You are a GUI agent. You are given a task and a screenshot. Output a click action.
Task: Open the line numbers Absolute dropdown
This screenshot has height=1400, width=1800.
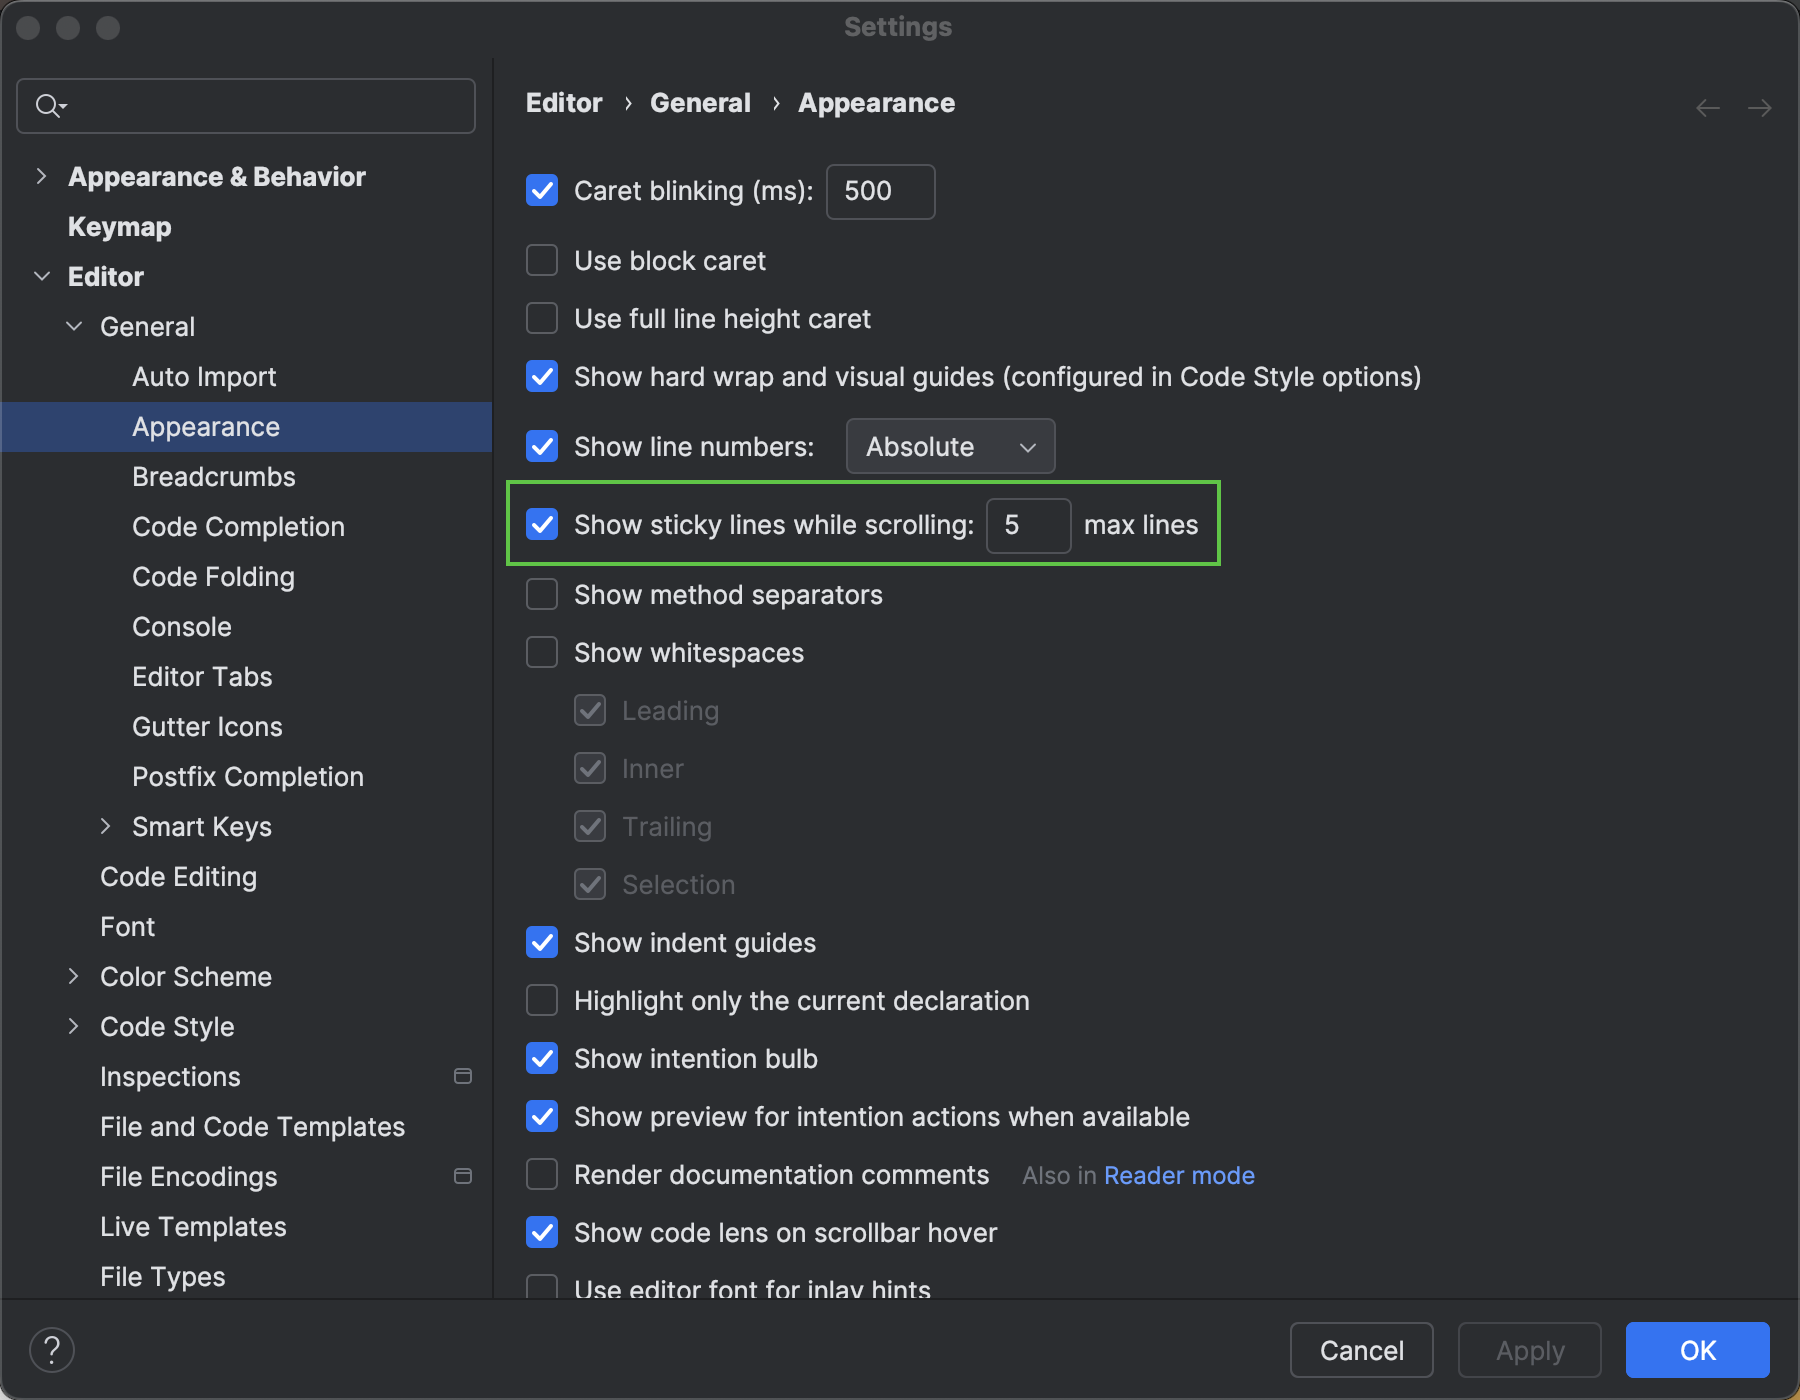pyautogui.click(x=950, y=446)
